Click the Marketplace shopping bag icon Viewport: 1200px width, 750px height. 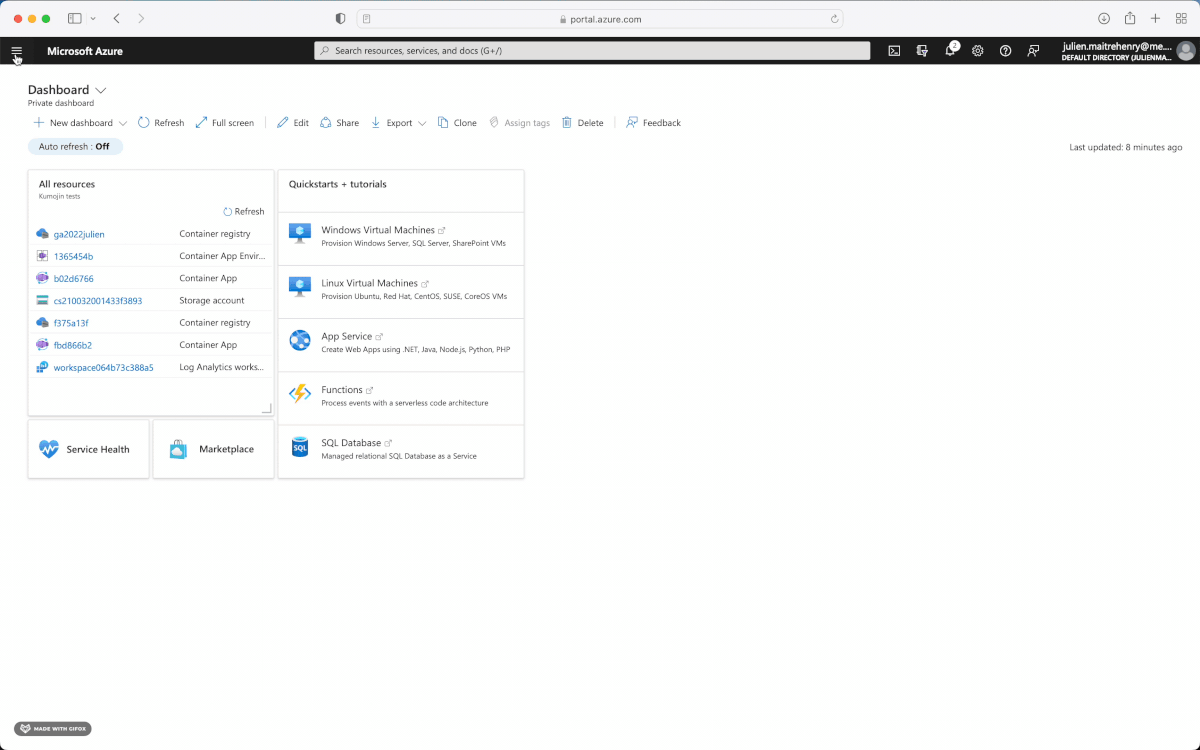[x=178, y=449]
